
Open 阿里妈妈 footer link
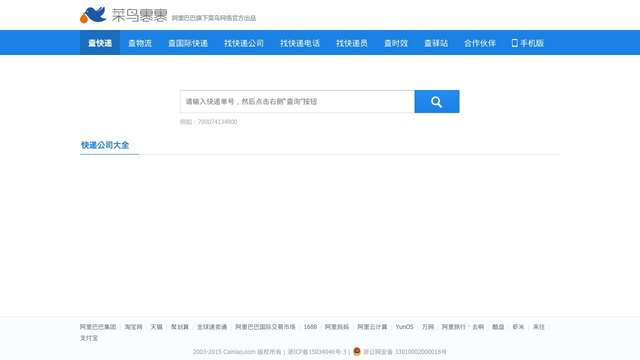pos(337,327)
